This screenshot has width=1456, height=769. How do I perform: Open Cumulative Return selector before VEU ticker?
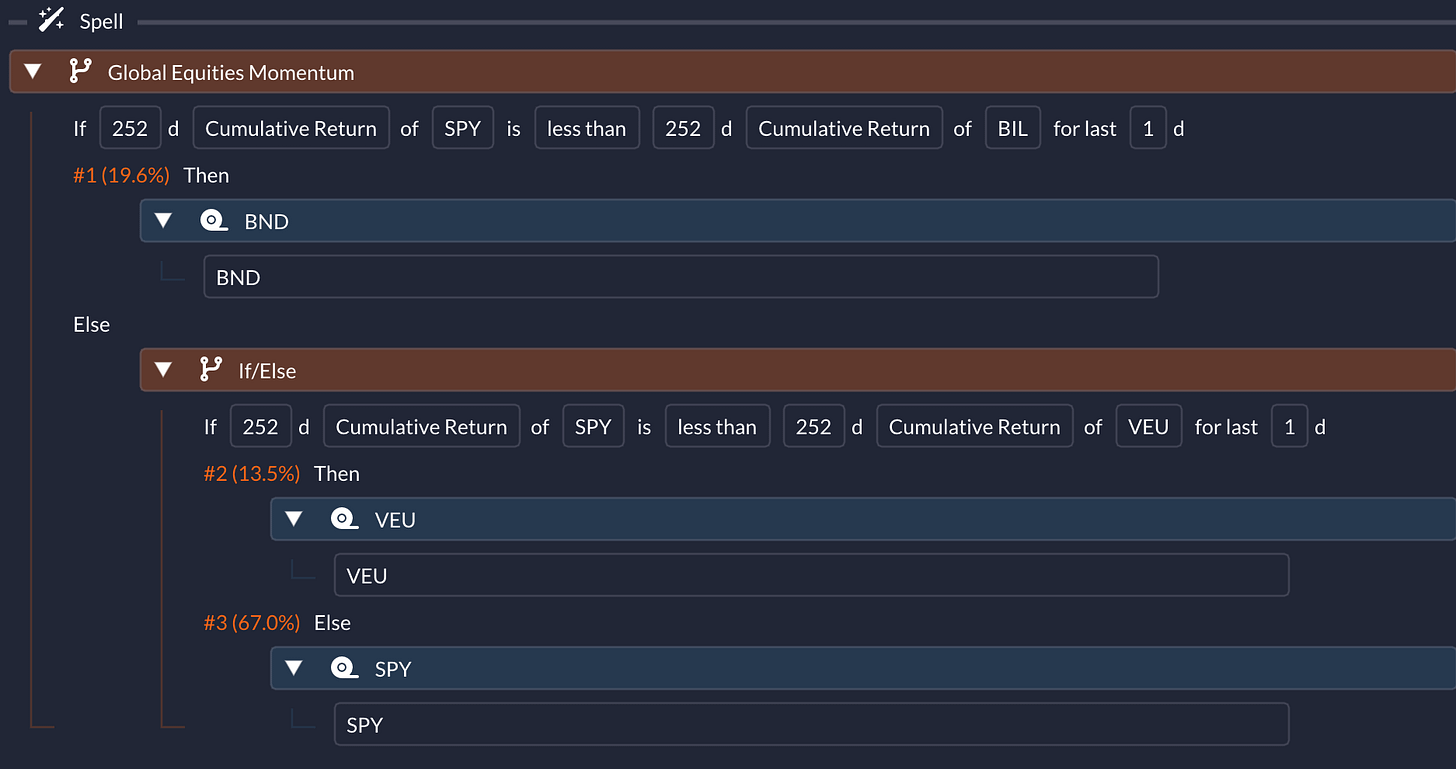pyautogui.click(x=975, y=426)
